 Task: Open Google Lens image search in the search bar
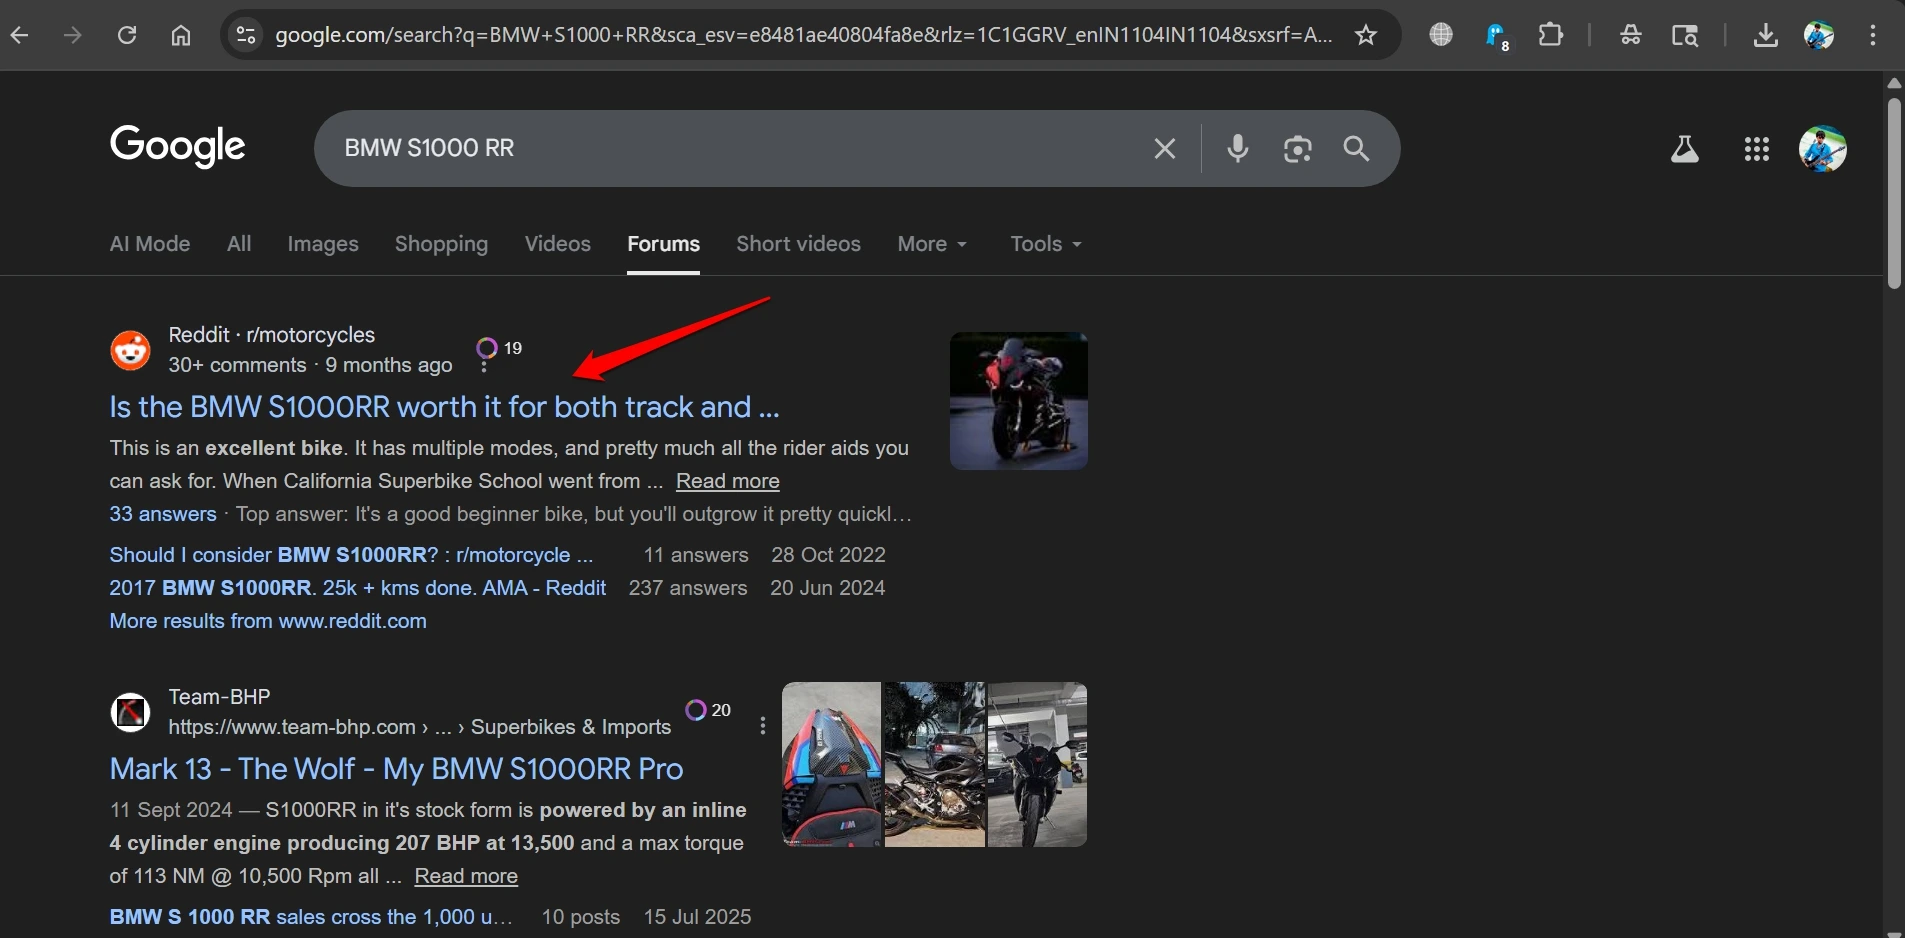(x=1297, y=148)
